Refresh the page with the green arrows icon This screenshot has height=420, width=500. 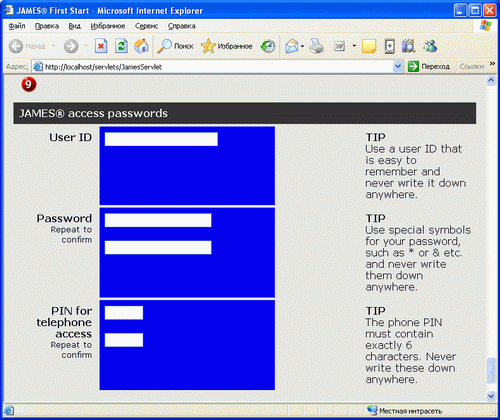point(121,46)
